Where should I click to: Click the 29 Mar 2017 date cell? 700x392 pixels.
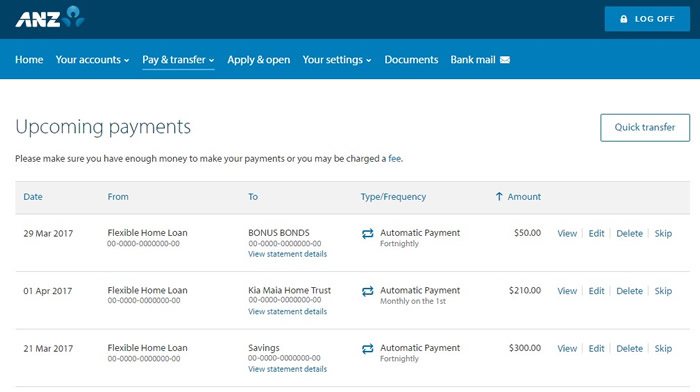(x=48, y=234)
